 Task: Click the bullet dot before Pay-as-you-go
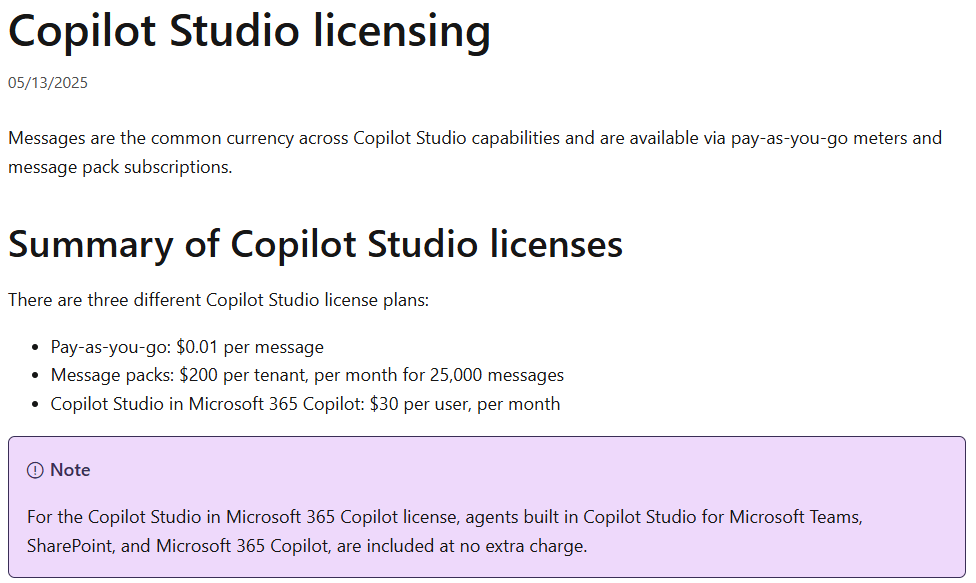(x=36, y=348)
